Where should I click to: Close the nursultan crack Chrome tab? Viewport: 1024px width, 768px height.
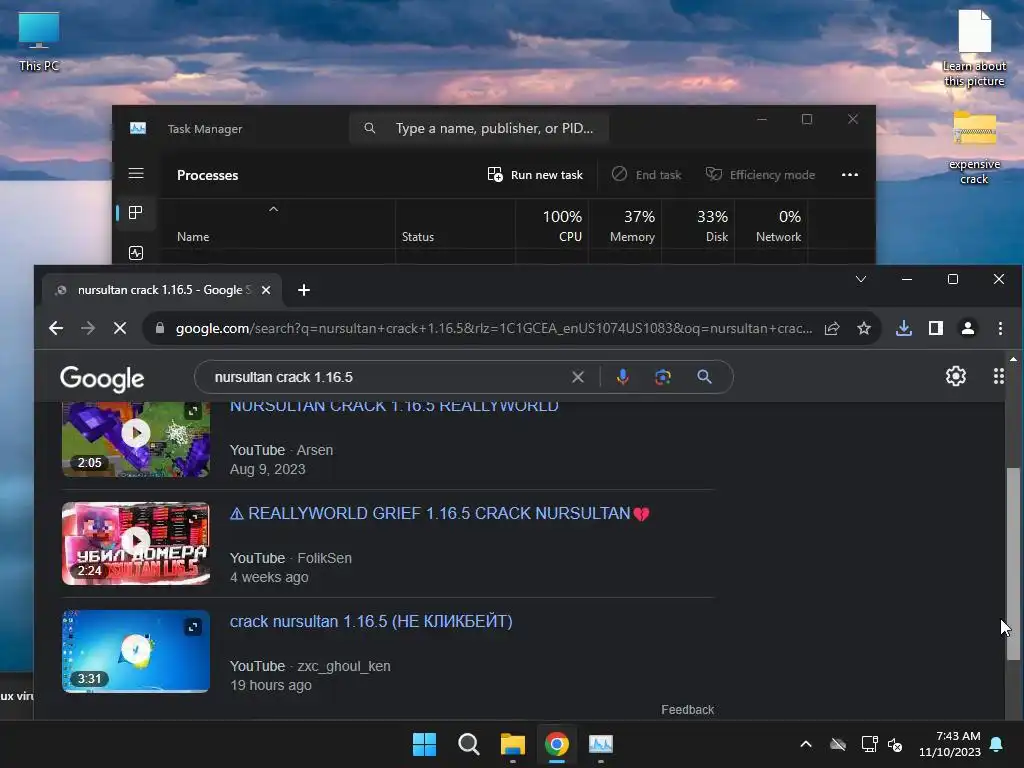click(x=266, y=290)
